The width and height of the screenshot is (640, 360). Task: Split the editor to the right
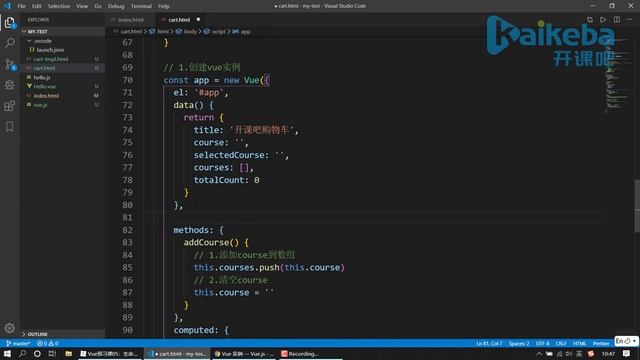(617, 20)
